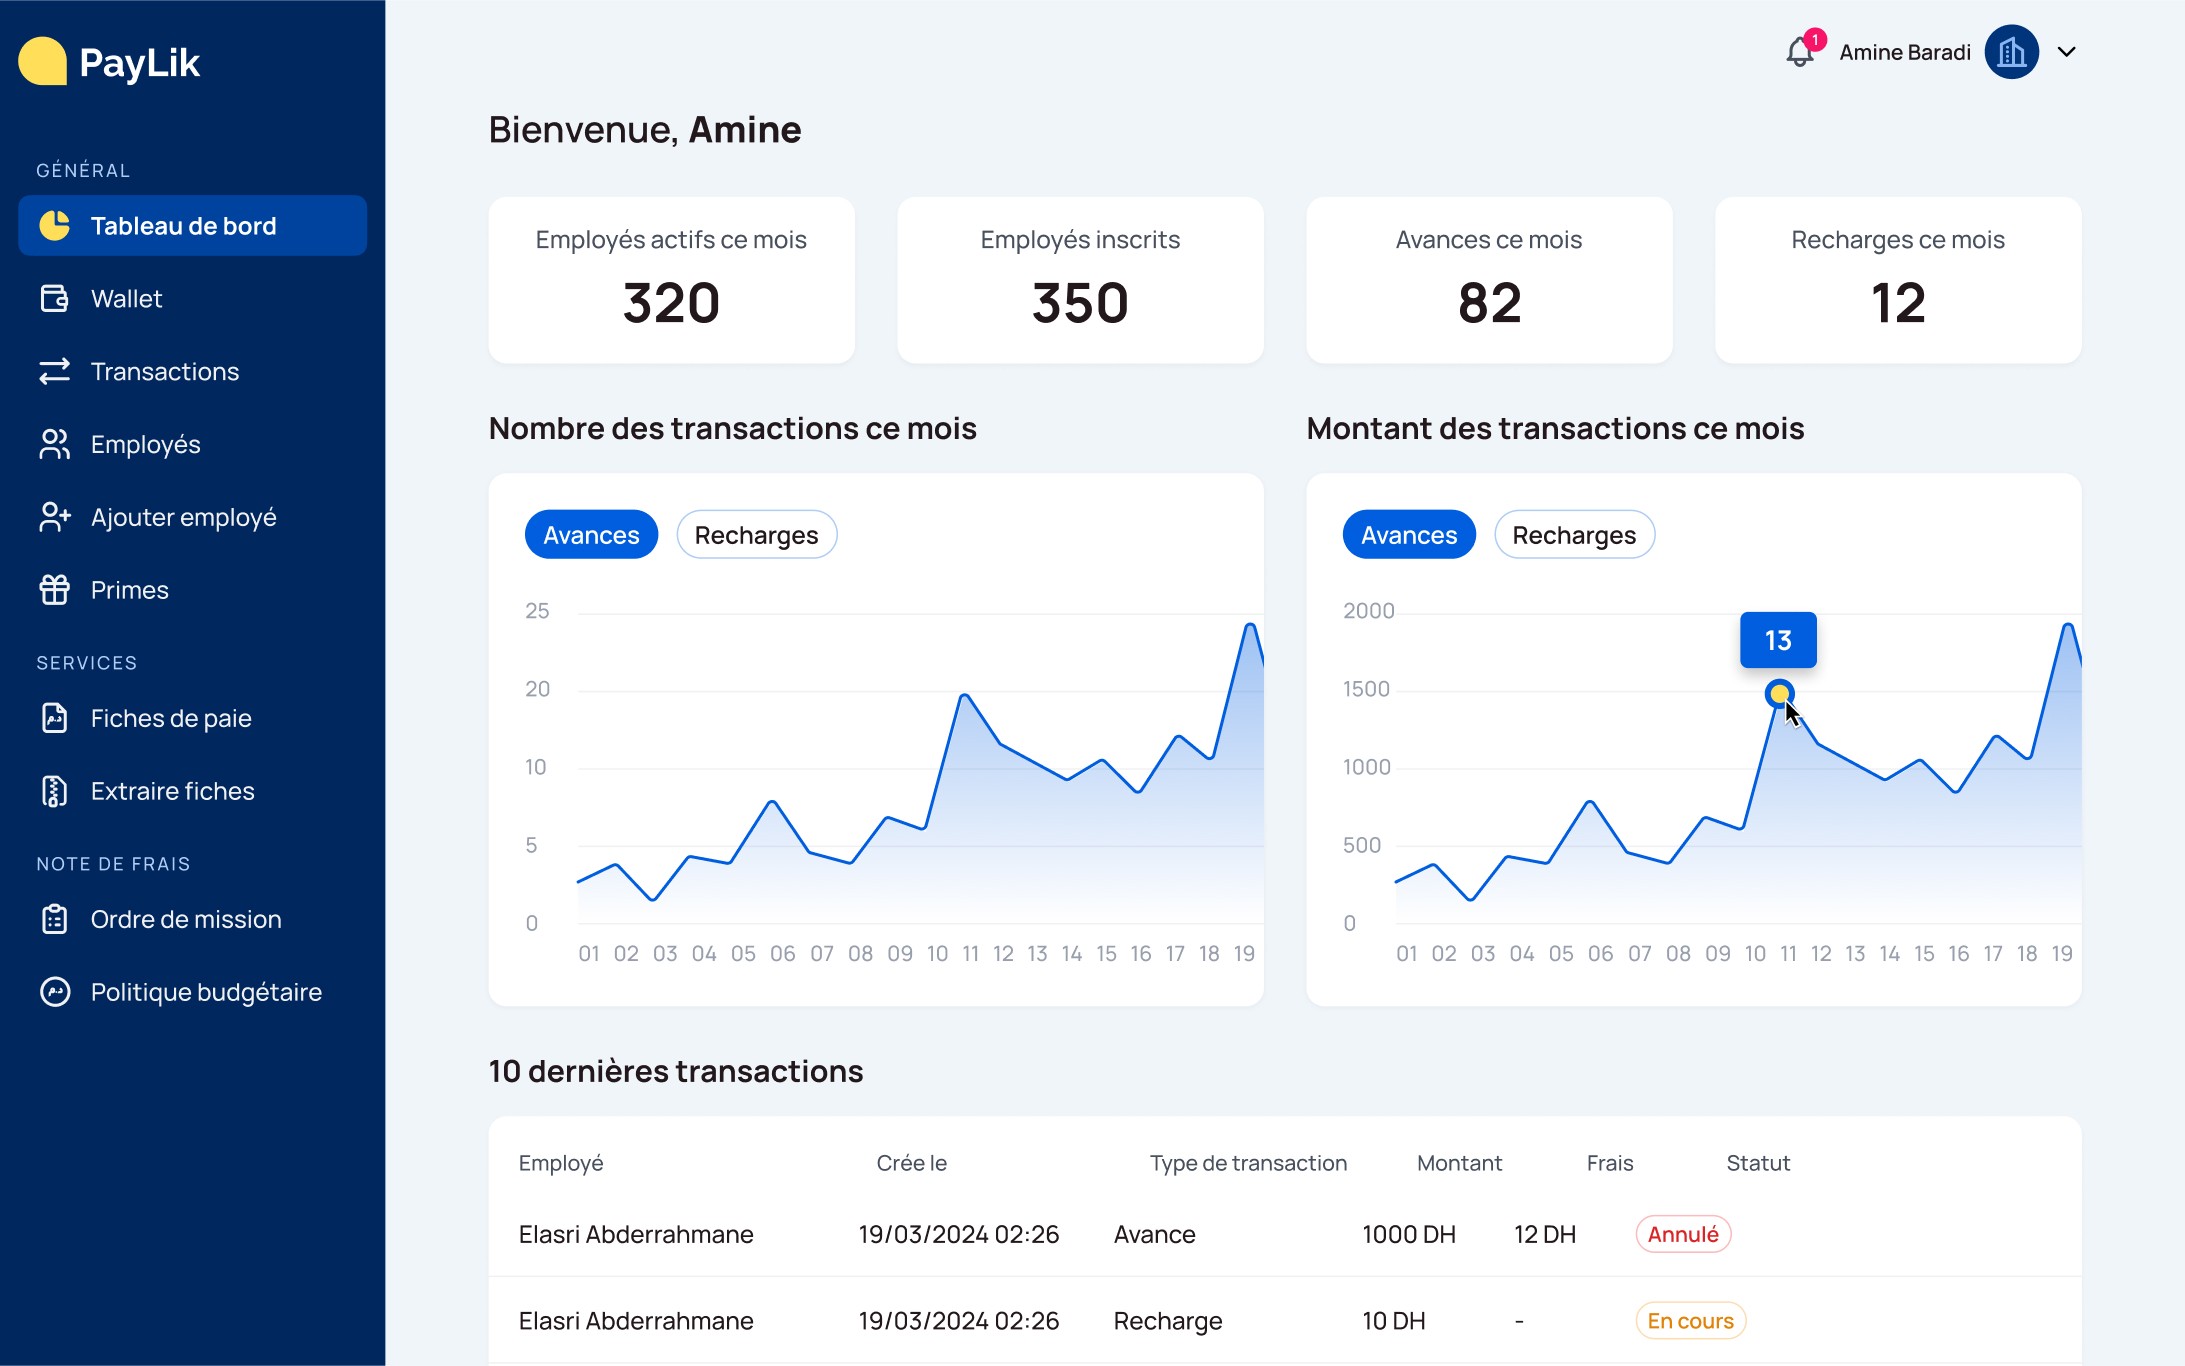Expand the user account chevron dropdown
The width and height of the screenshot is (2185, 1366).
(x=2067, y=52)
